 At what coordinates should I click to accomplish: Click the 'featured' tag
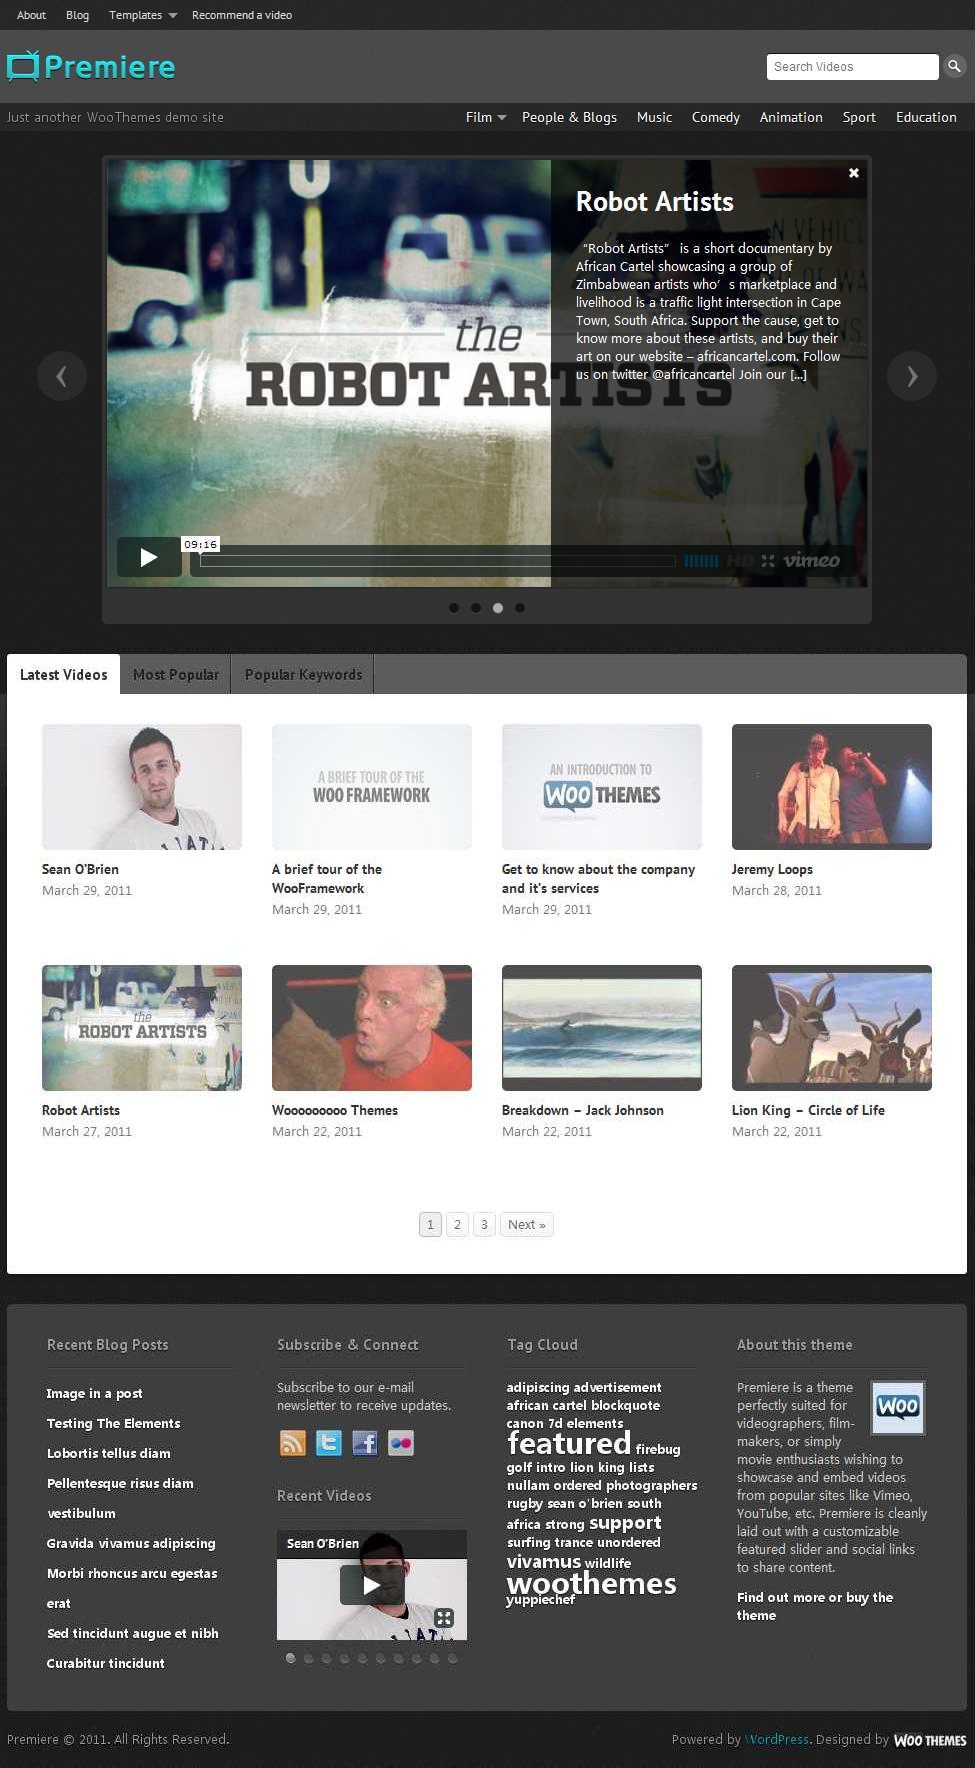(x=569, y=1444)
